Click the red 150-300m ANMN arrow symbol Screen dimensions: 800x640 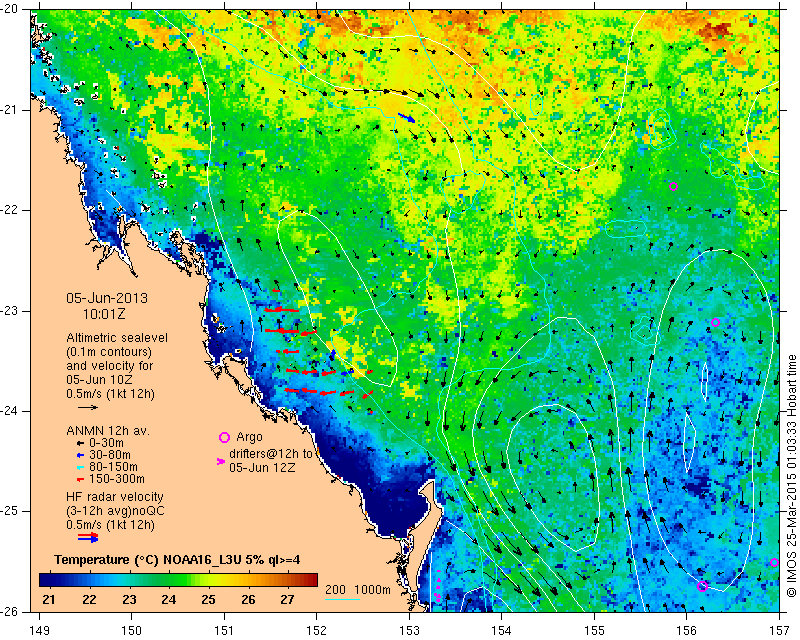point(80,479)
